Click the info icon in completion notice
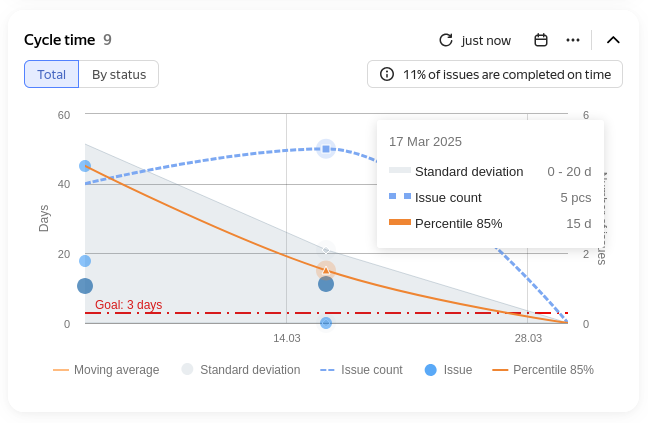This screenshot has width=648, height=423. [x=387, y=74]
